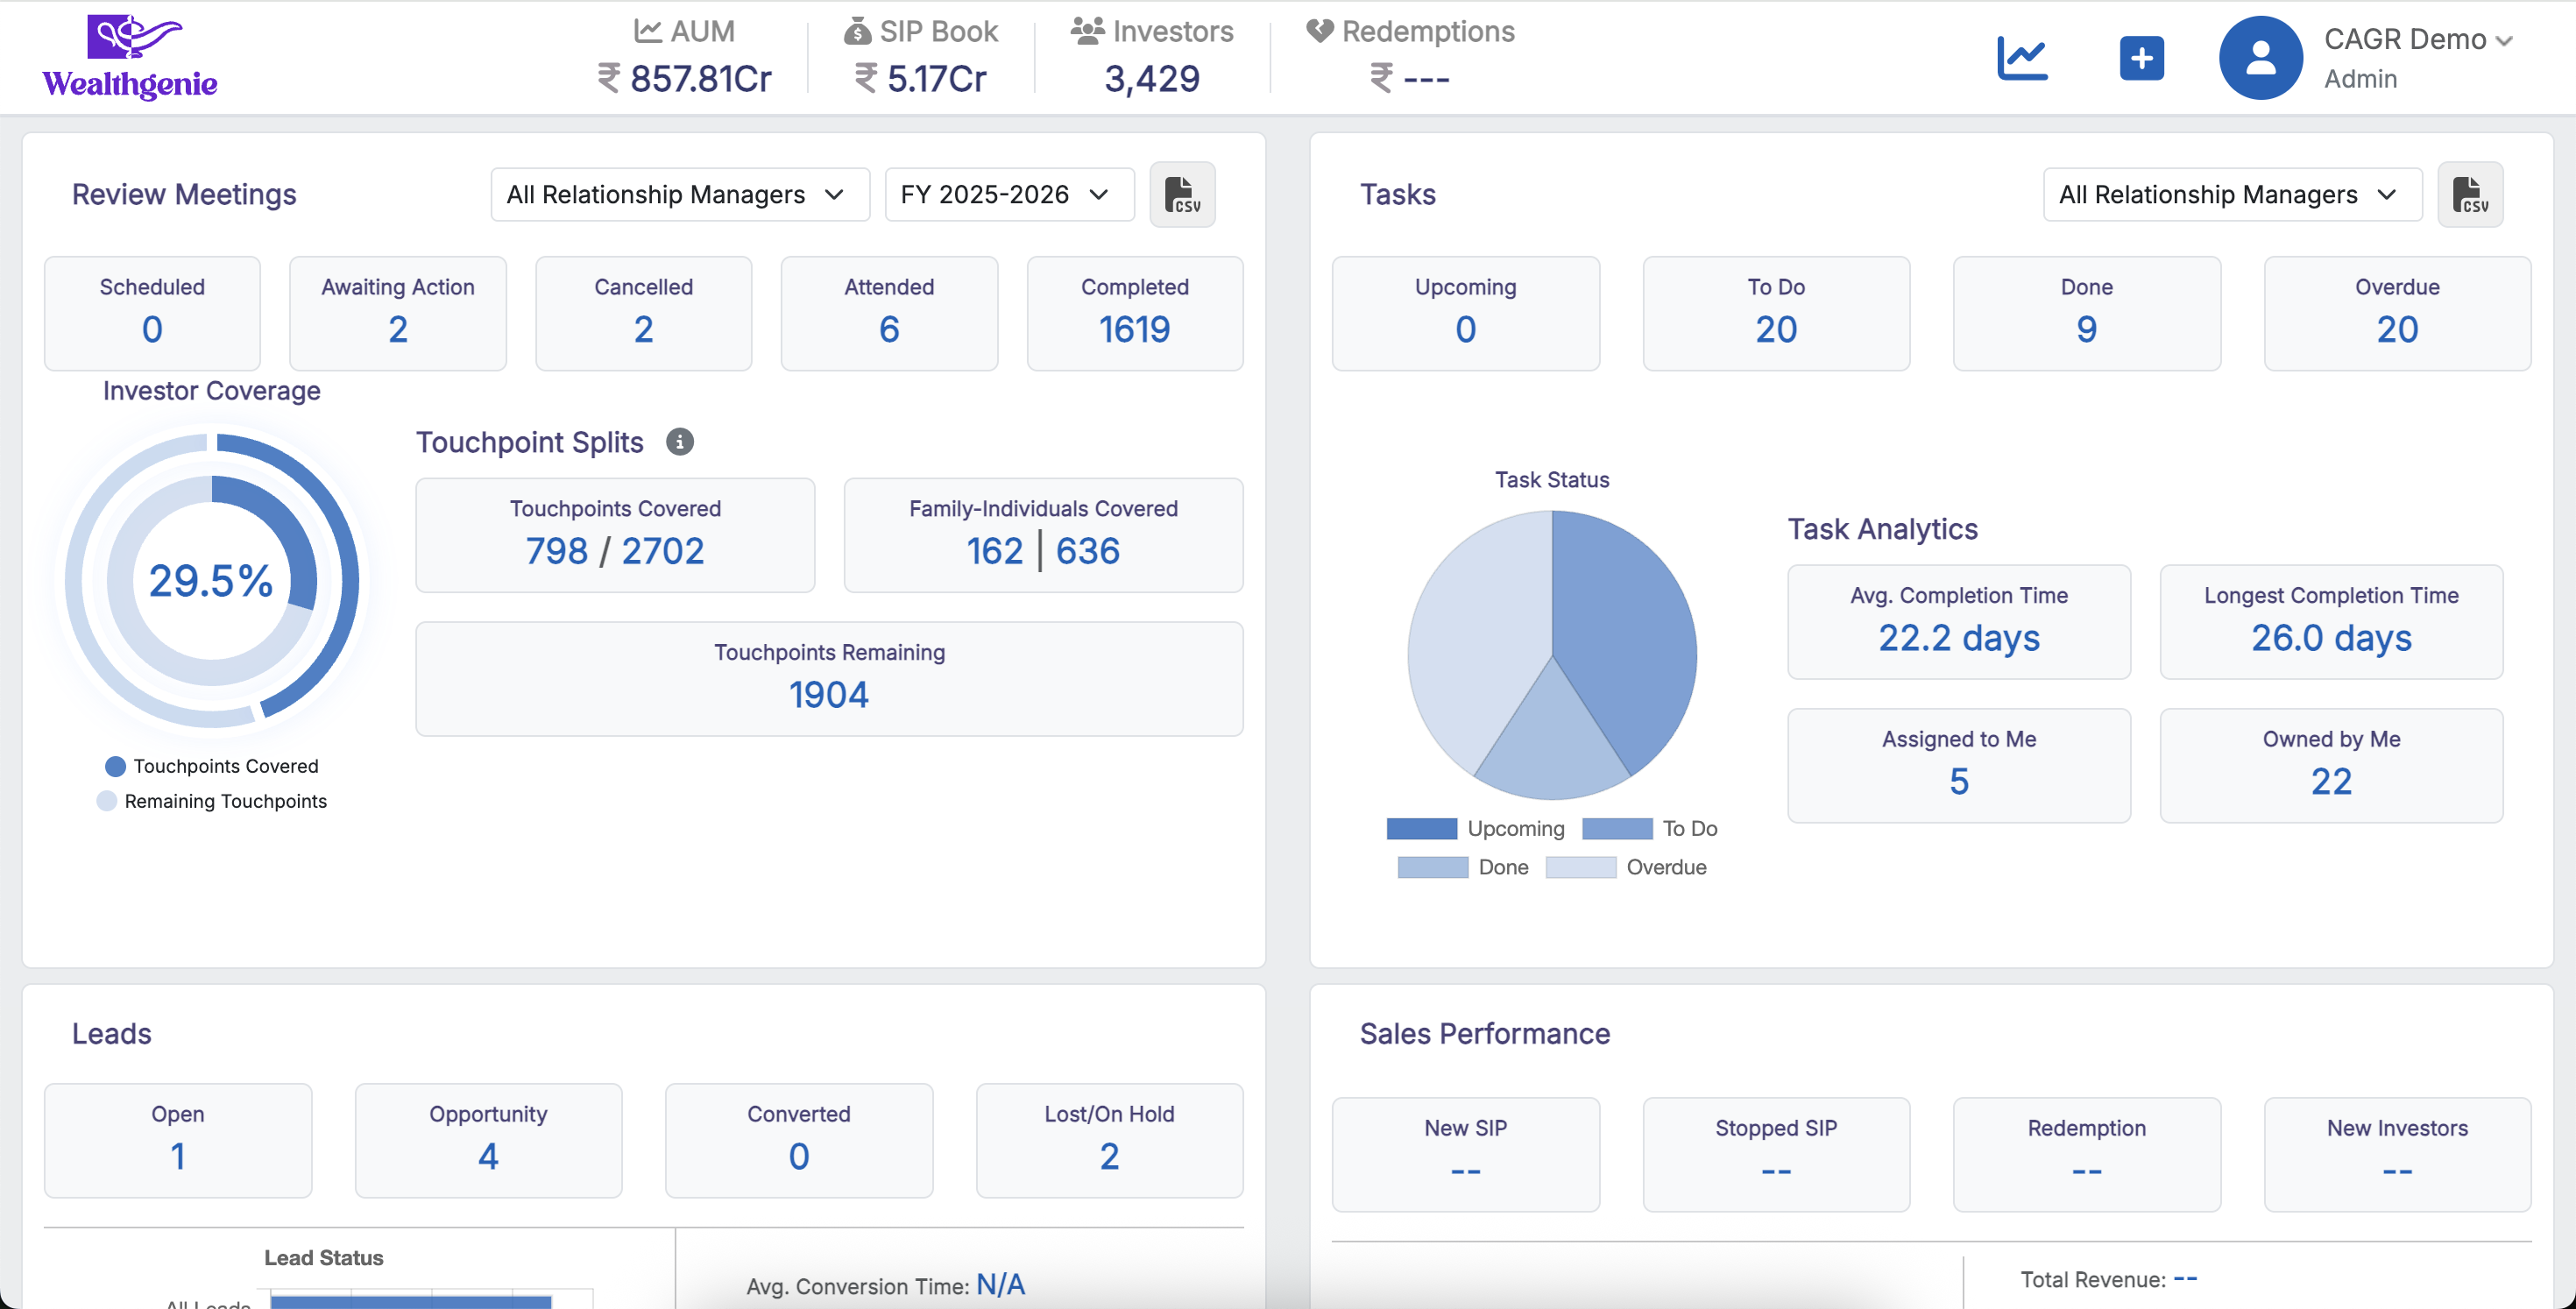Open CAGR Demo account menu
The image size is (2576, 1309).
click(2417, 40)
